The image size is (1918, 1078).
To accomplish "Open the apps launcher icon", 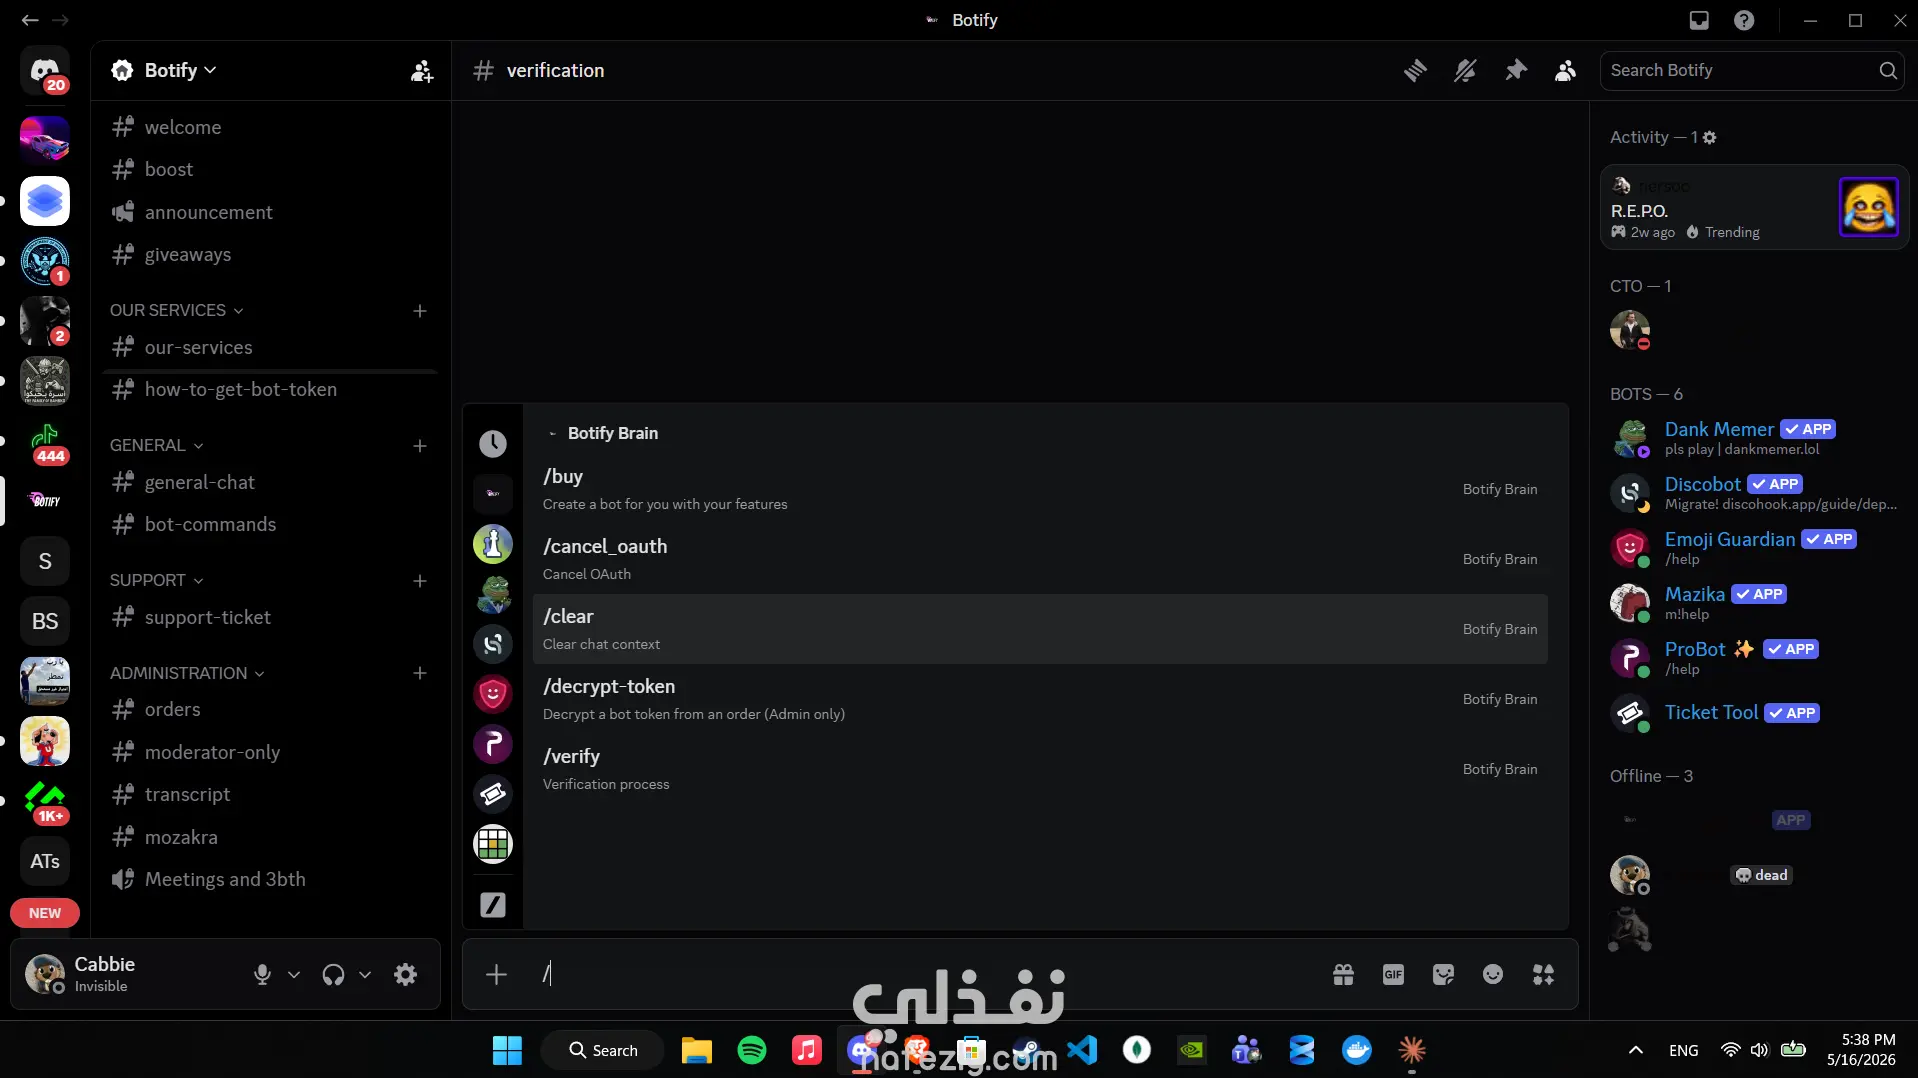I will [x=1543, y=974].
